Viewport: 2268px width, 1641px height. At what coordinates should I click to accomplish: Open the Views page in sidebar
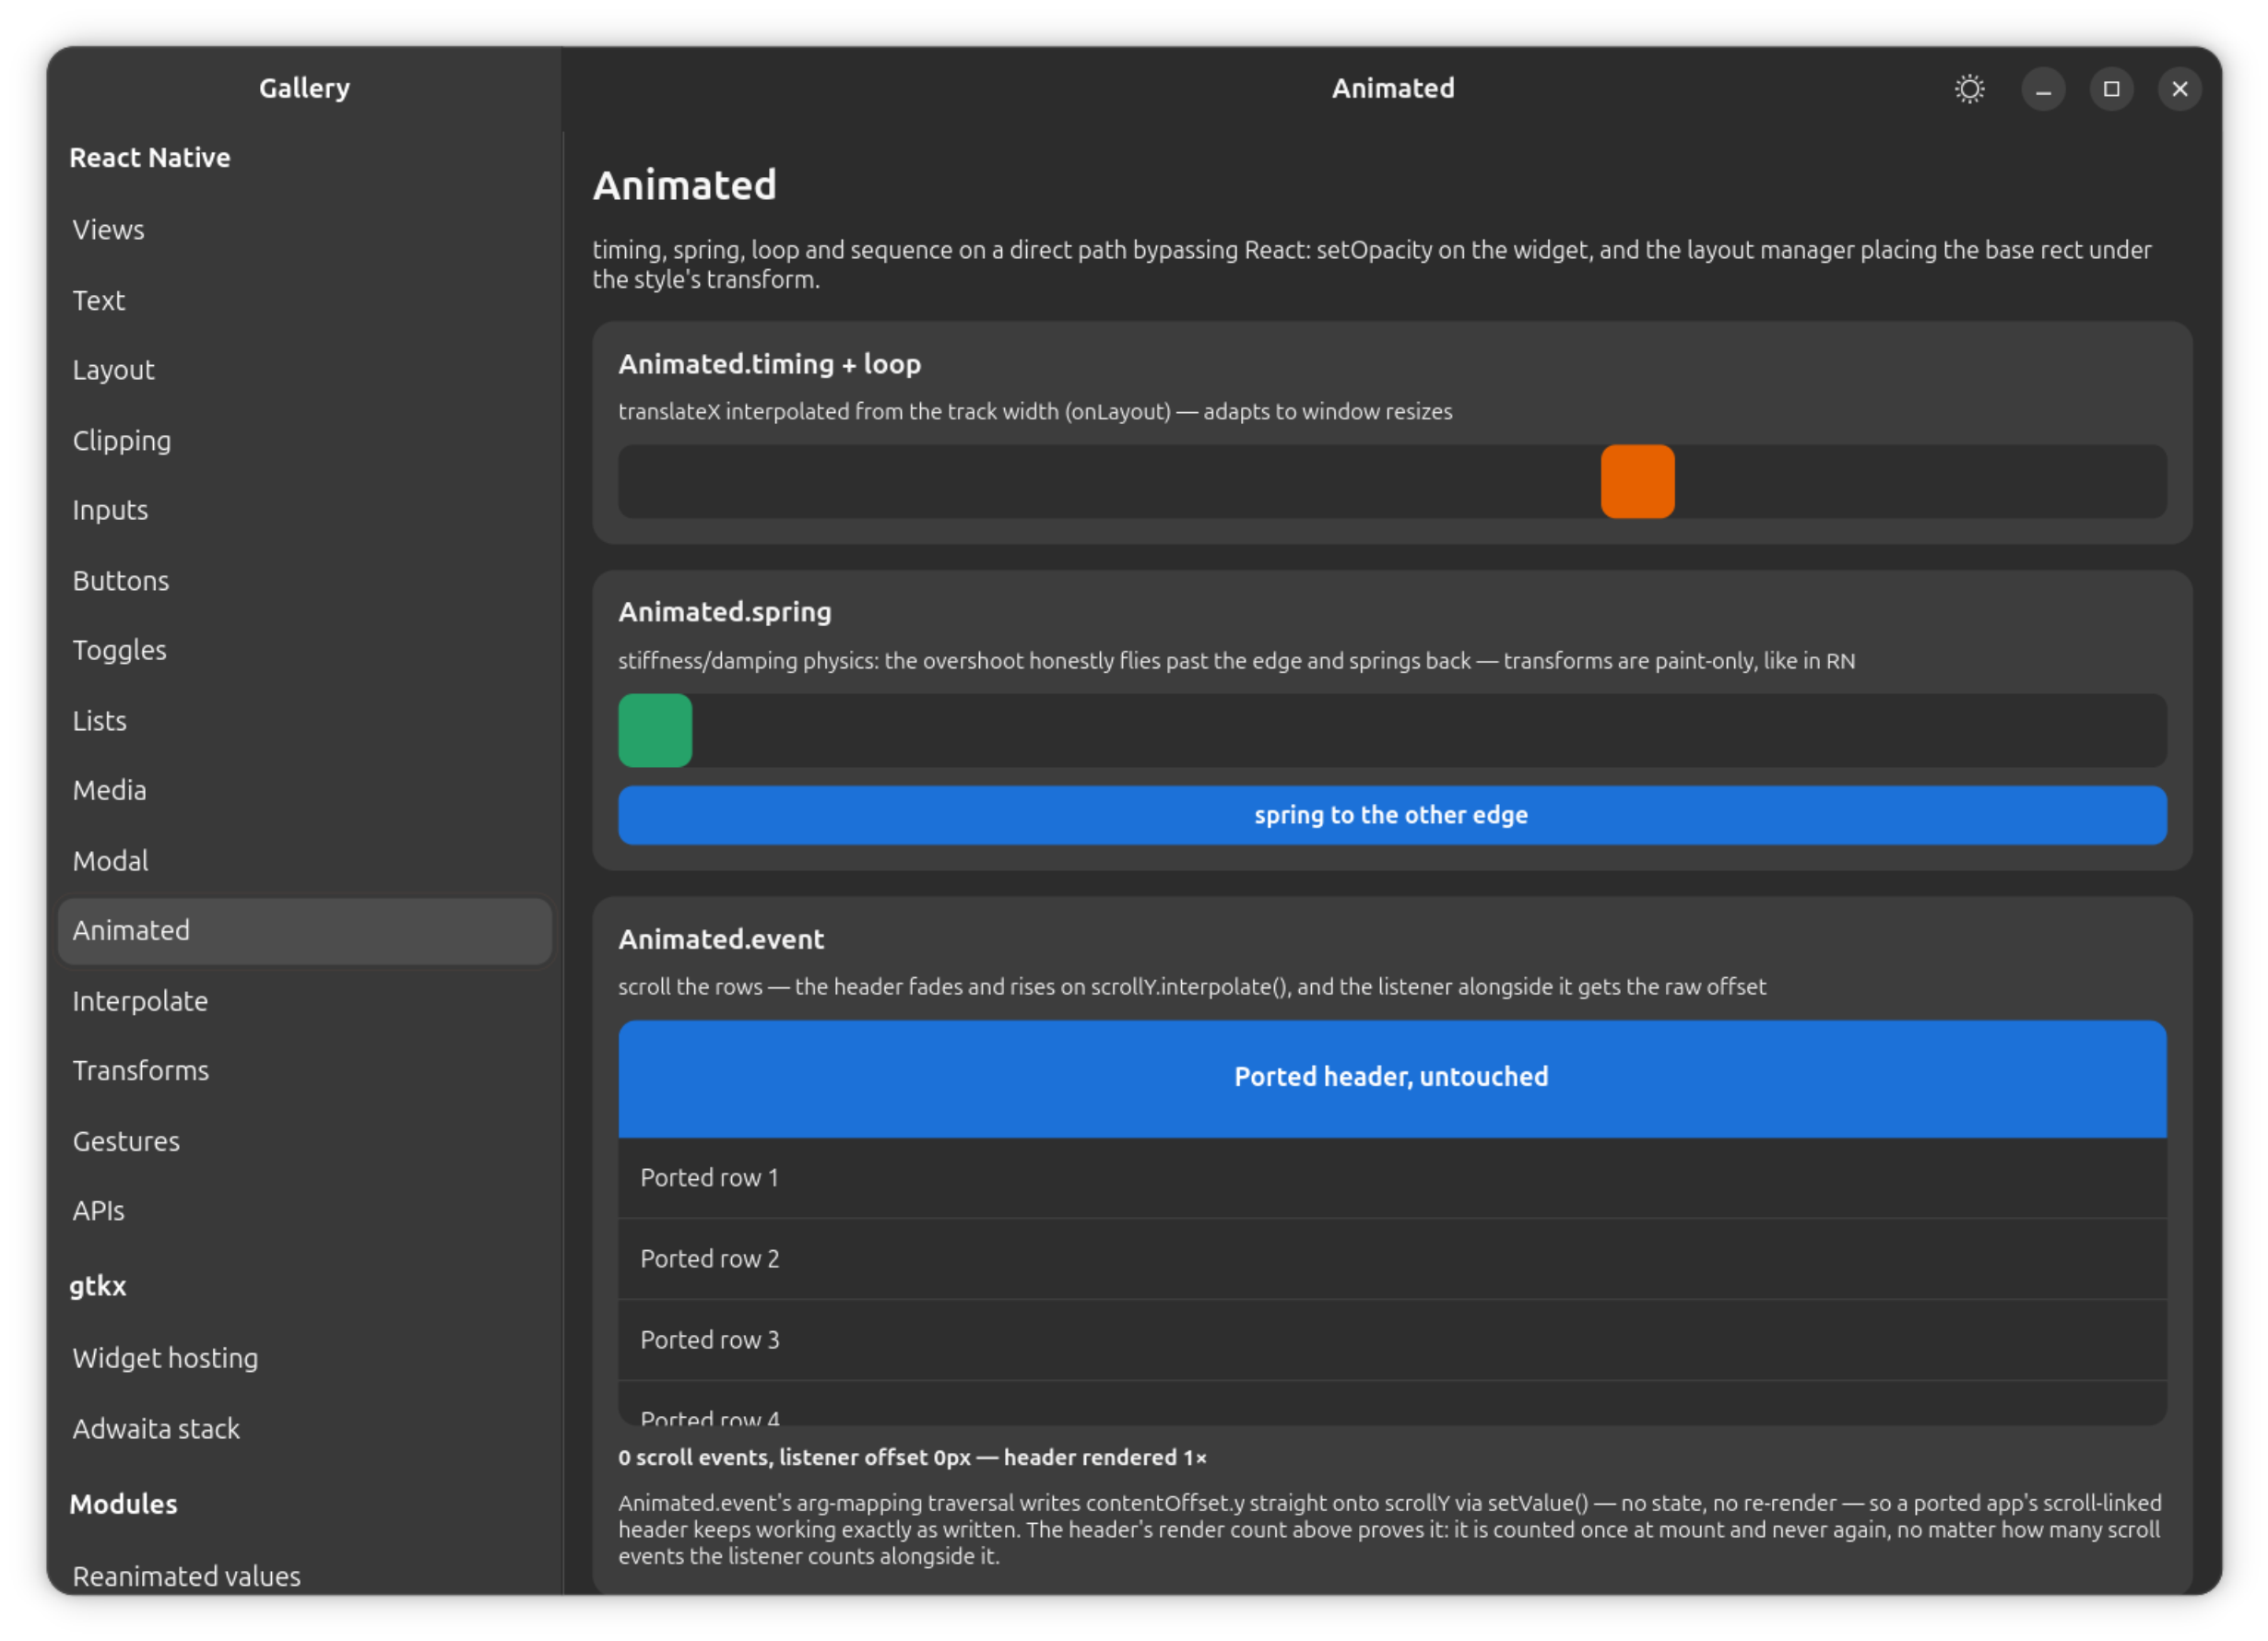pos(305,230)
